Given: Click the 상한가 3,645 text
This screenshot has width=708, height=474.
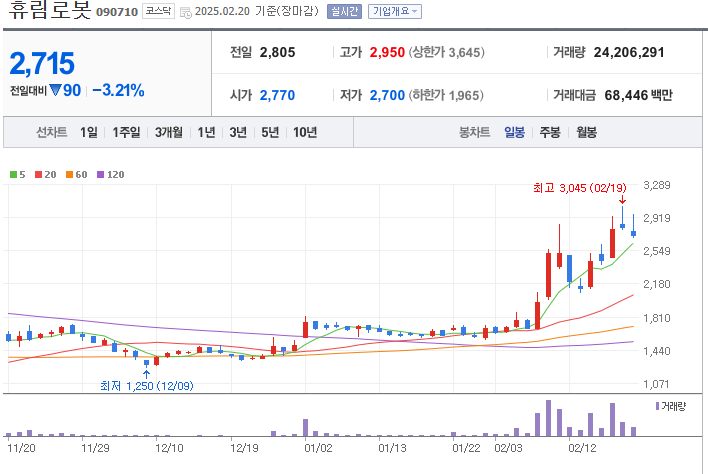Looking at the screenshot, I should pos(447,52).
